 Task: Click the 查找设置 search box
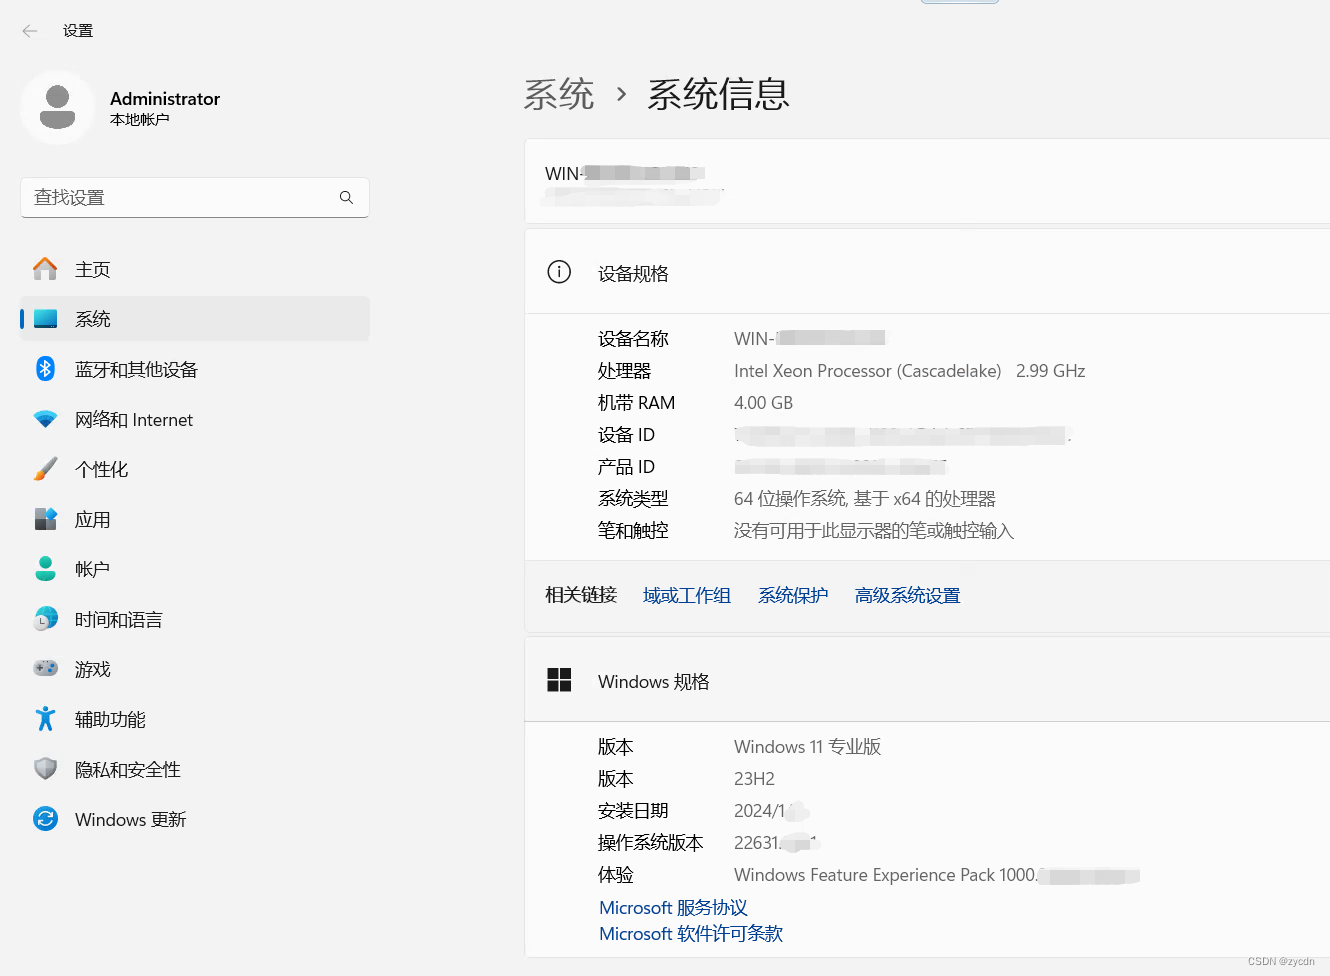(195, 197)
